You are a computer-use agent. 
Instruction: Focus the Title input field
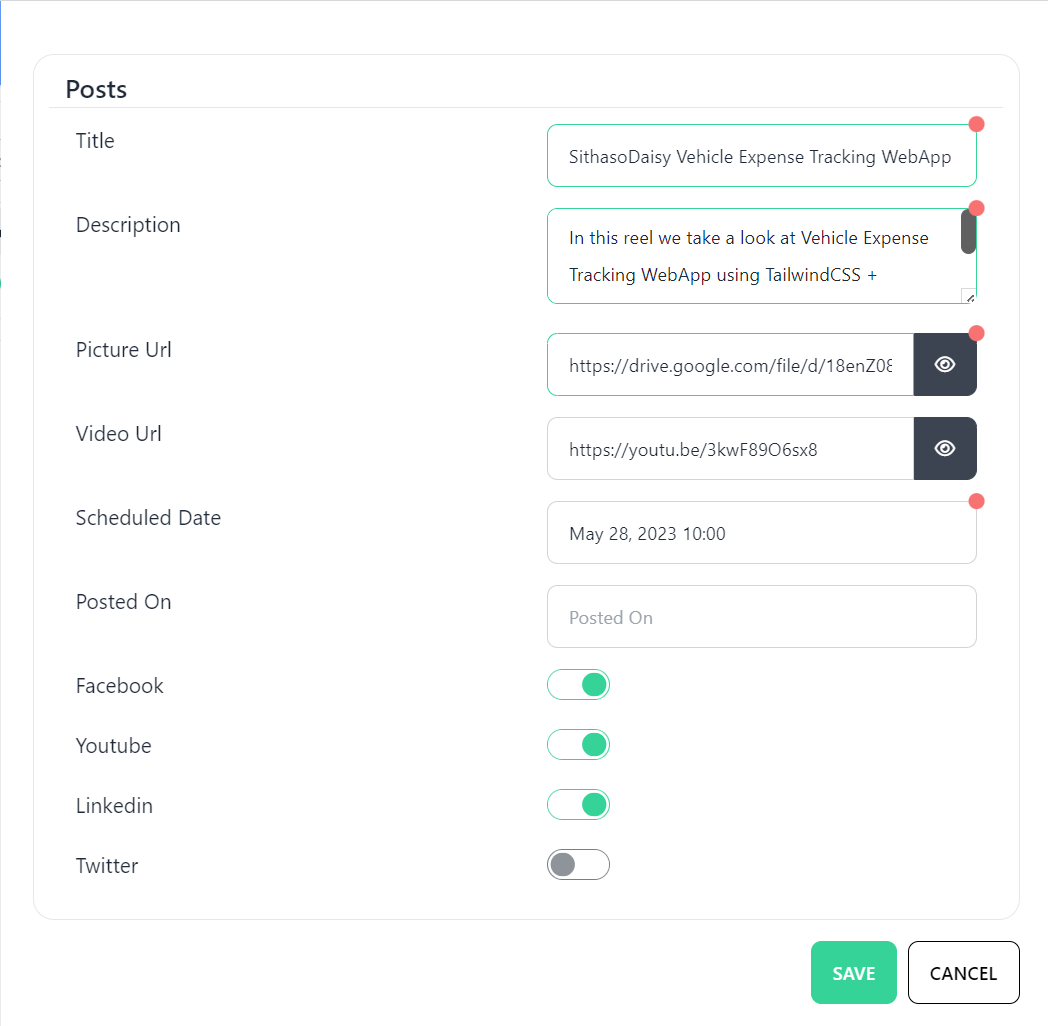760,157
